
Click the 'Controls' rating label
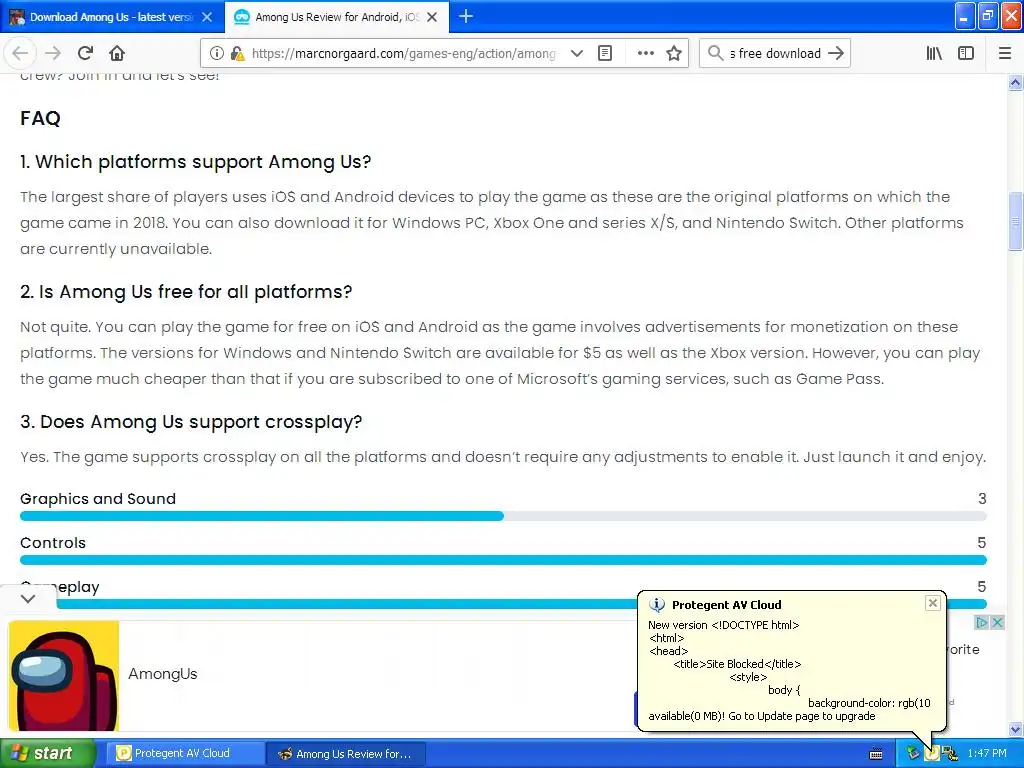tap(53, 543)
